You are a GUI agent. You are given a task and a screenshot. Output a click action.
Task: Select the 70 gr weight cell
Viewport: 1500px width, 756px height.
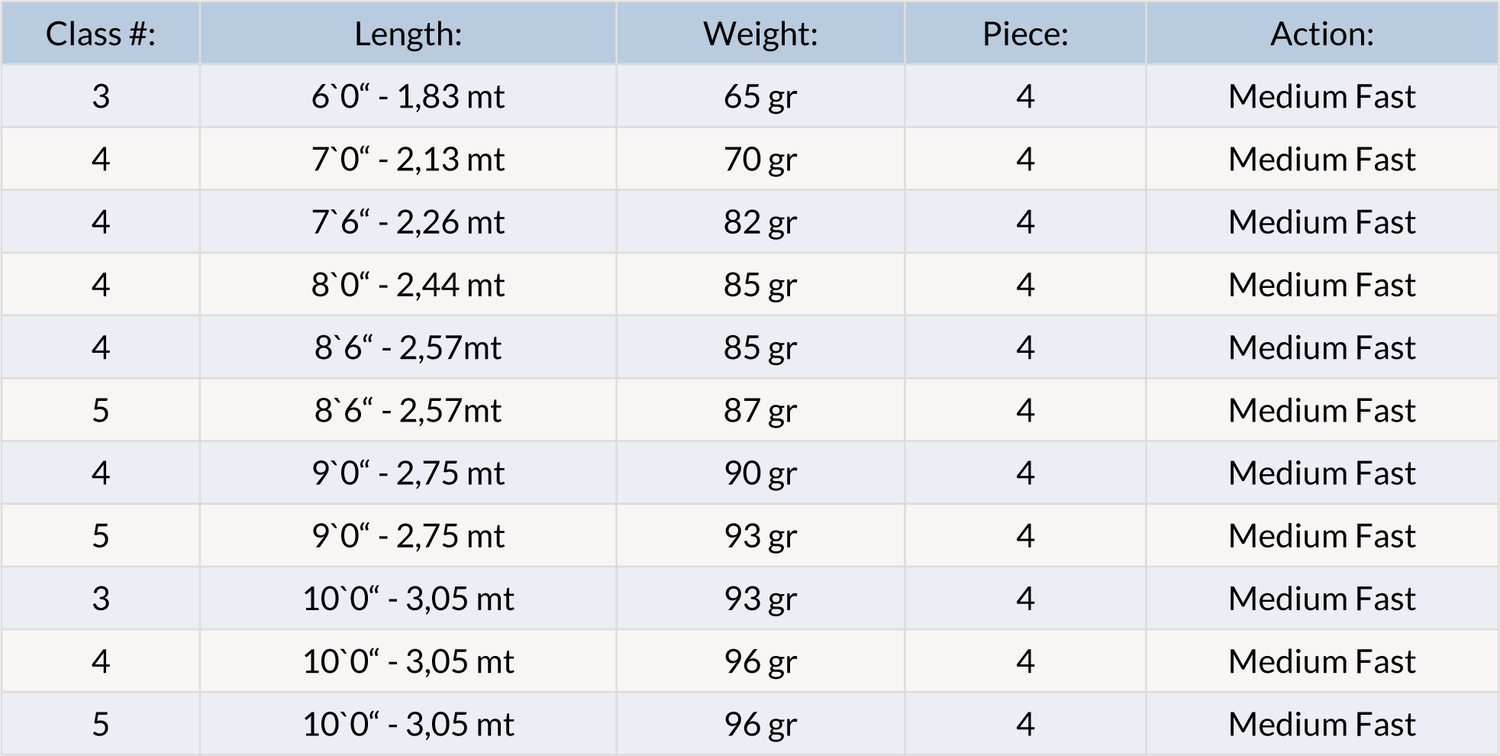[760, 160]
